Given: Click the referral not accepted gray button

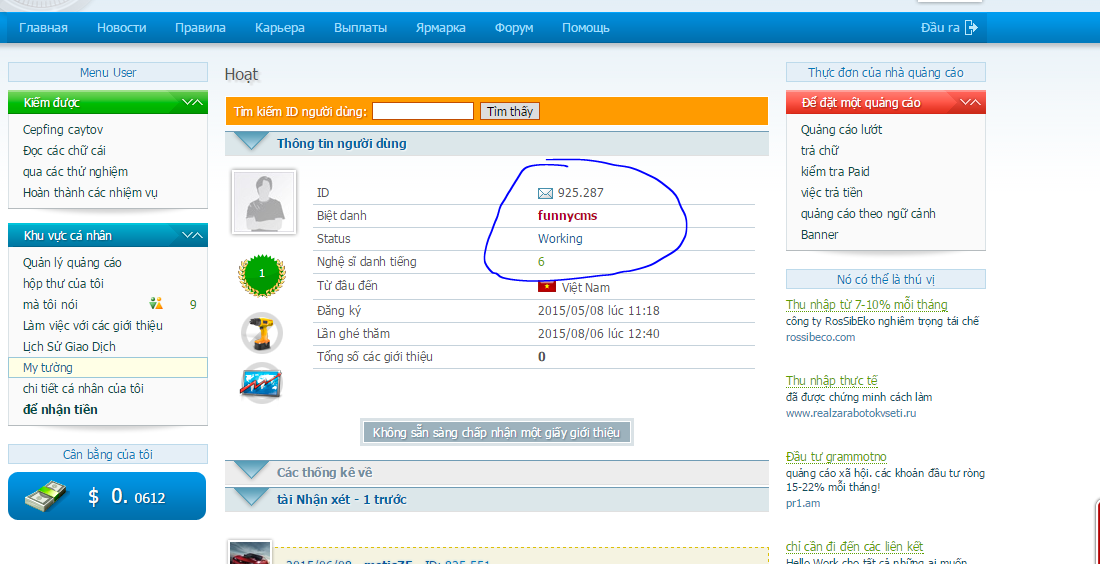Looking at the screenshot, I should click(x=497, y=432).
